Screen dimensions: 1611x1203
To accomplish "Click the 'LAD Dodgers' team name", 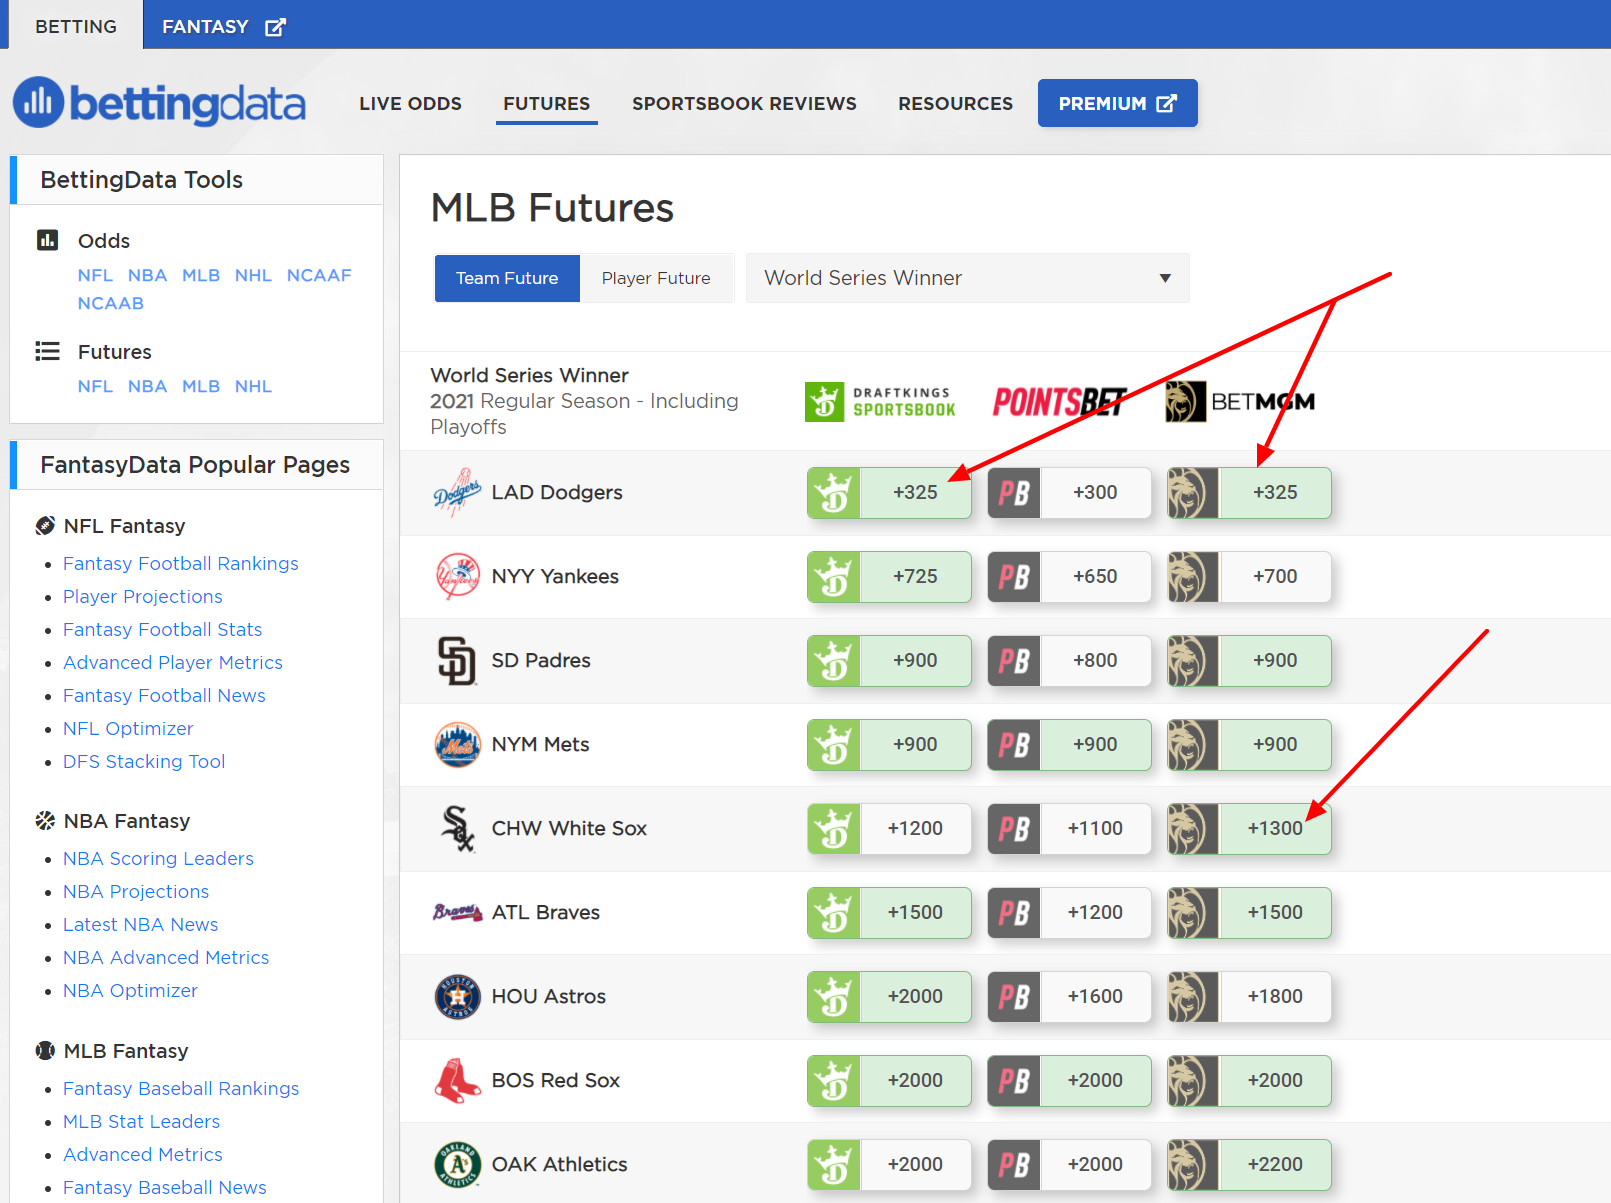I will point(557,492).
